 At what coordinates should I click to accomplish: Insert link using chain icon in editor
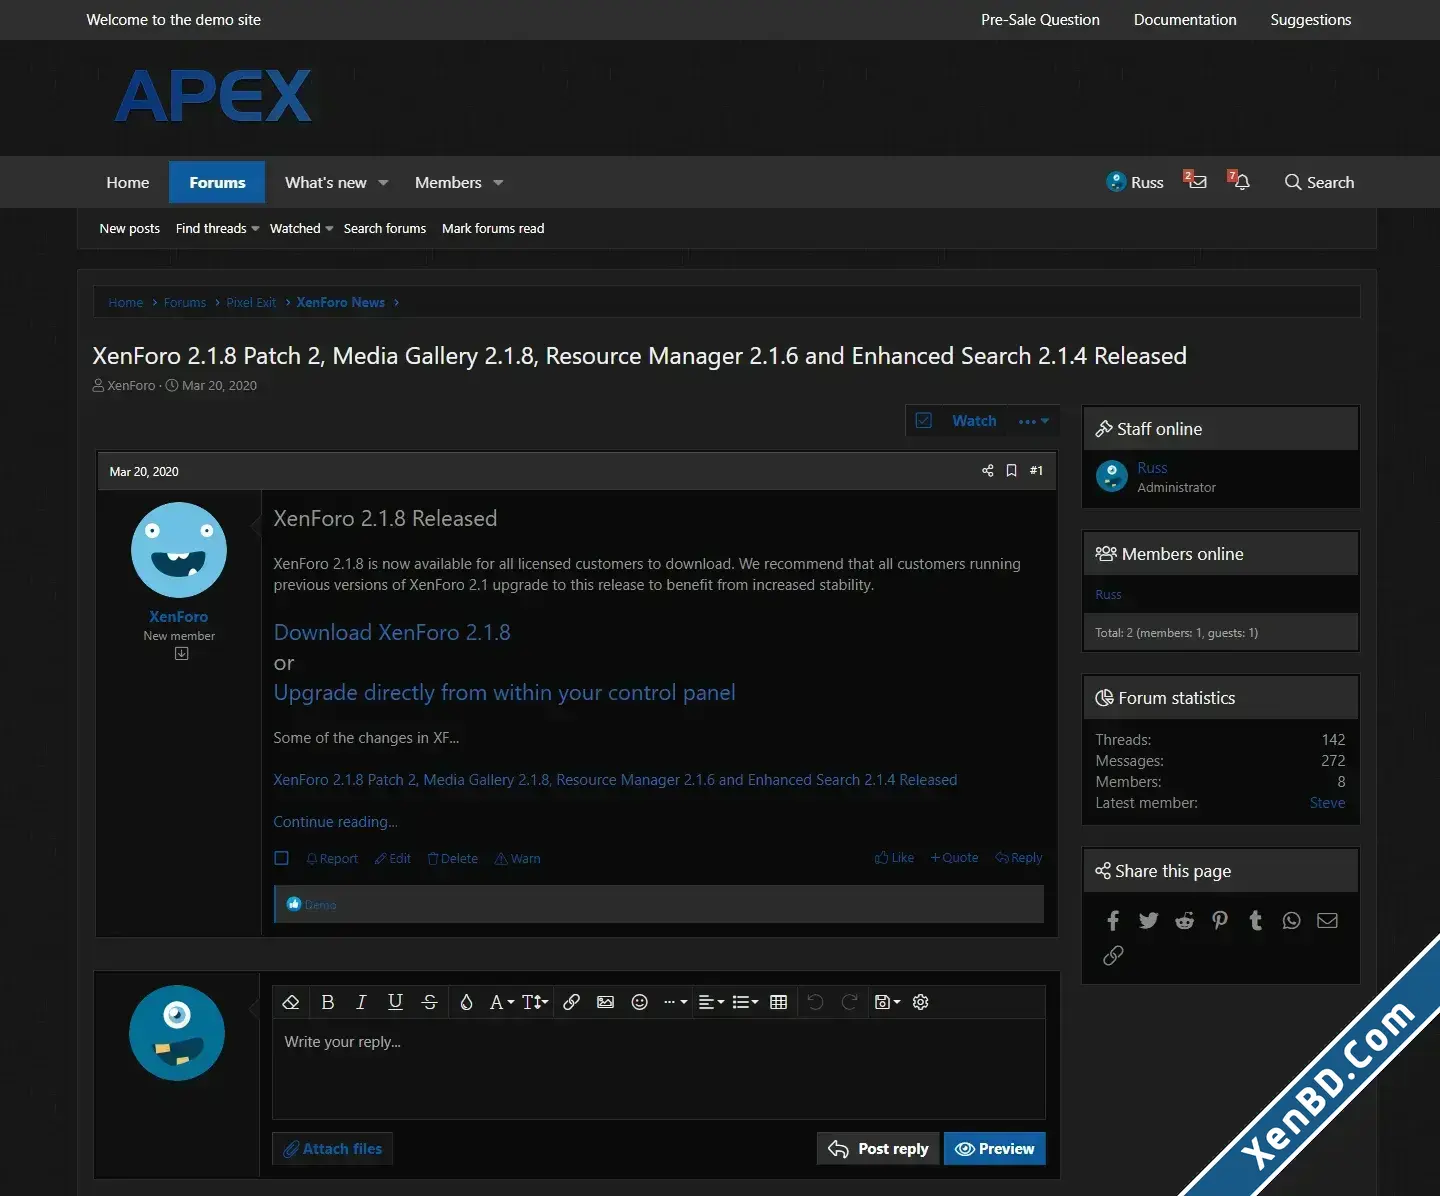point(571,1002)
